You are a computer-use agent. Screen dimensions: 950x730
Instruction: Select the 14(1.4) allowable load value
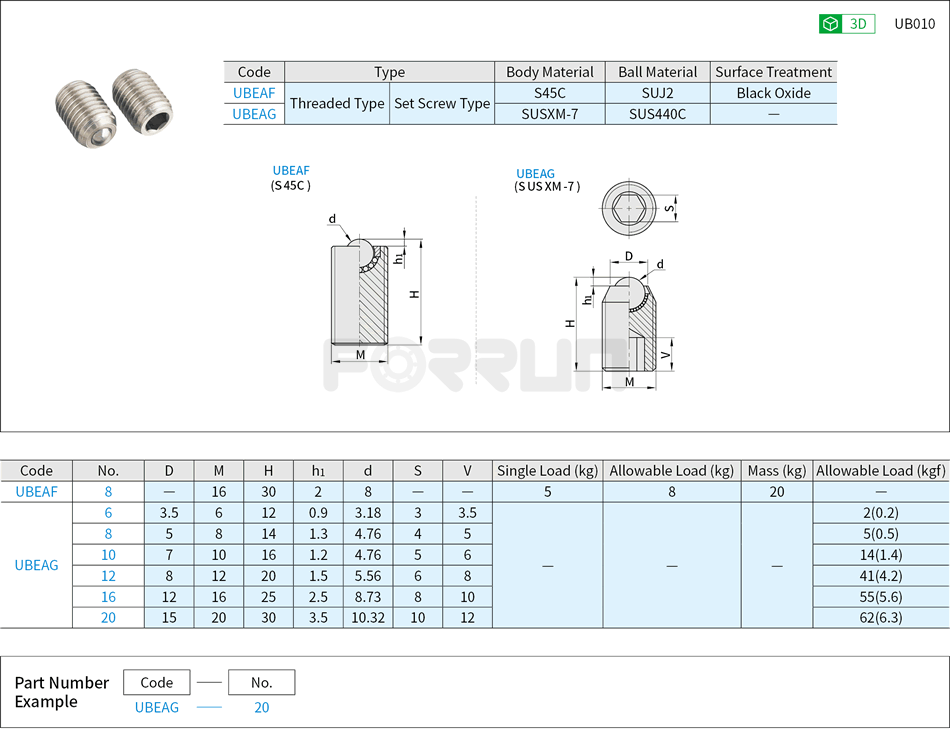coord(880,555)
